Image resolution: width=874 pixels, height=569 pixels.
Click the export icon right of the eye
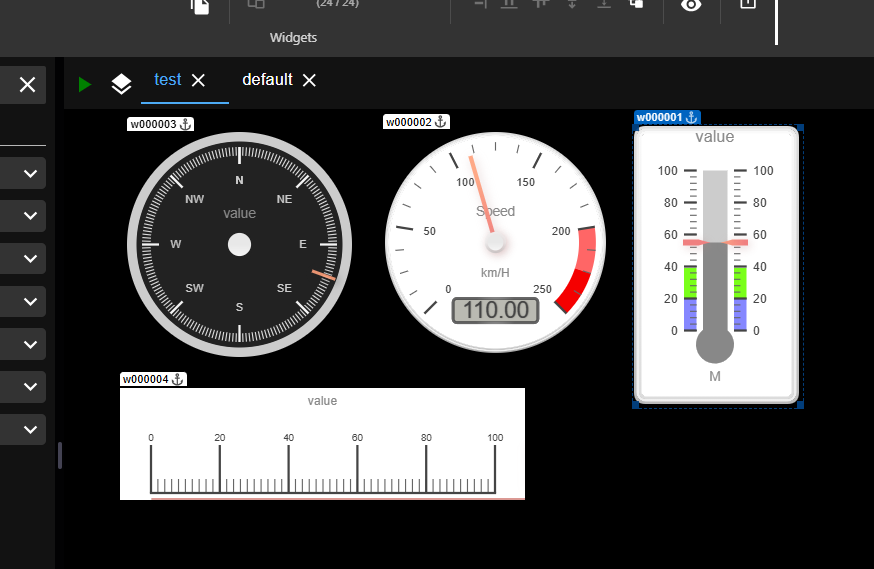747,5
